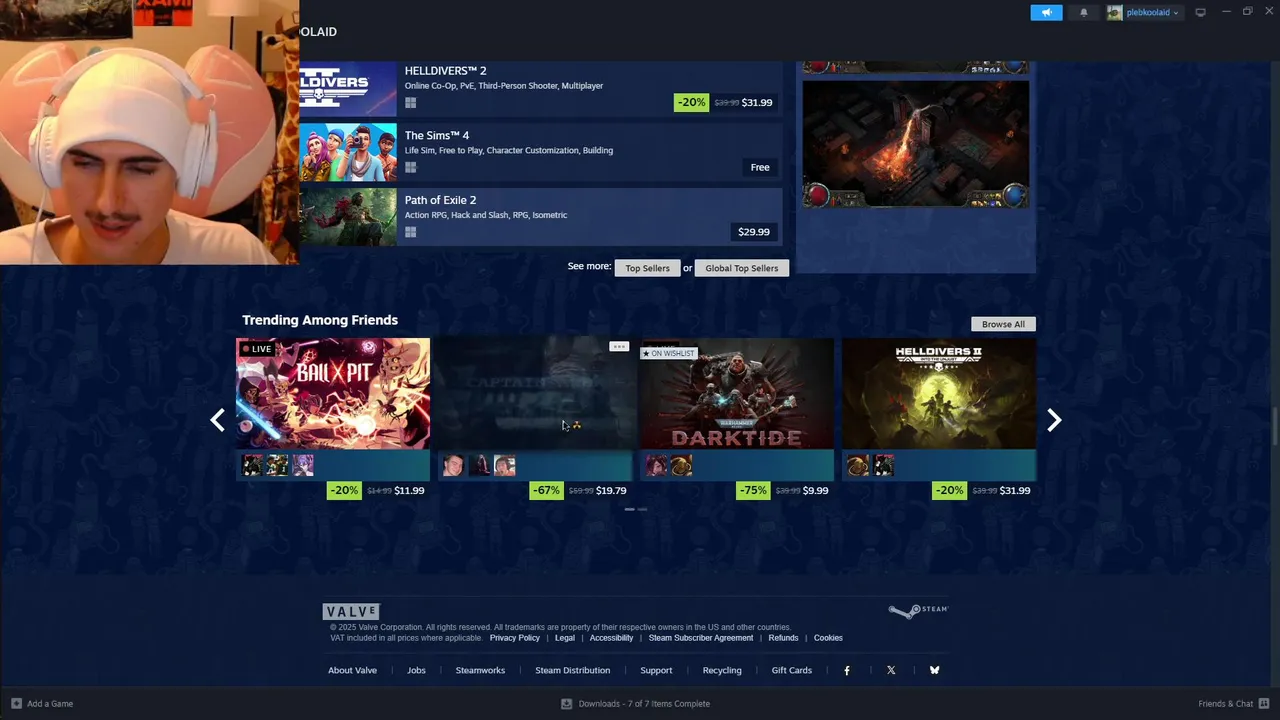Click the $31.99 HELLDIVERS 2 list price
This screenshot has height=720, width=1280.
point(757,102)
